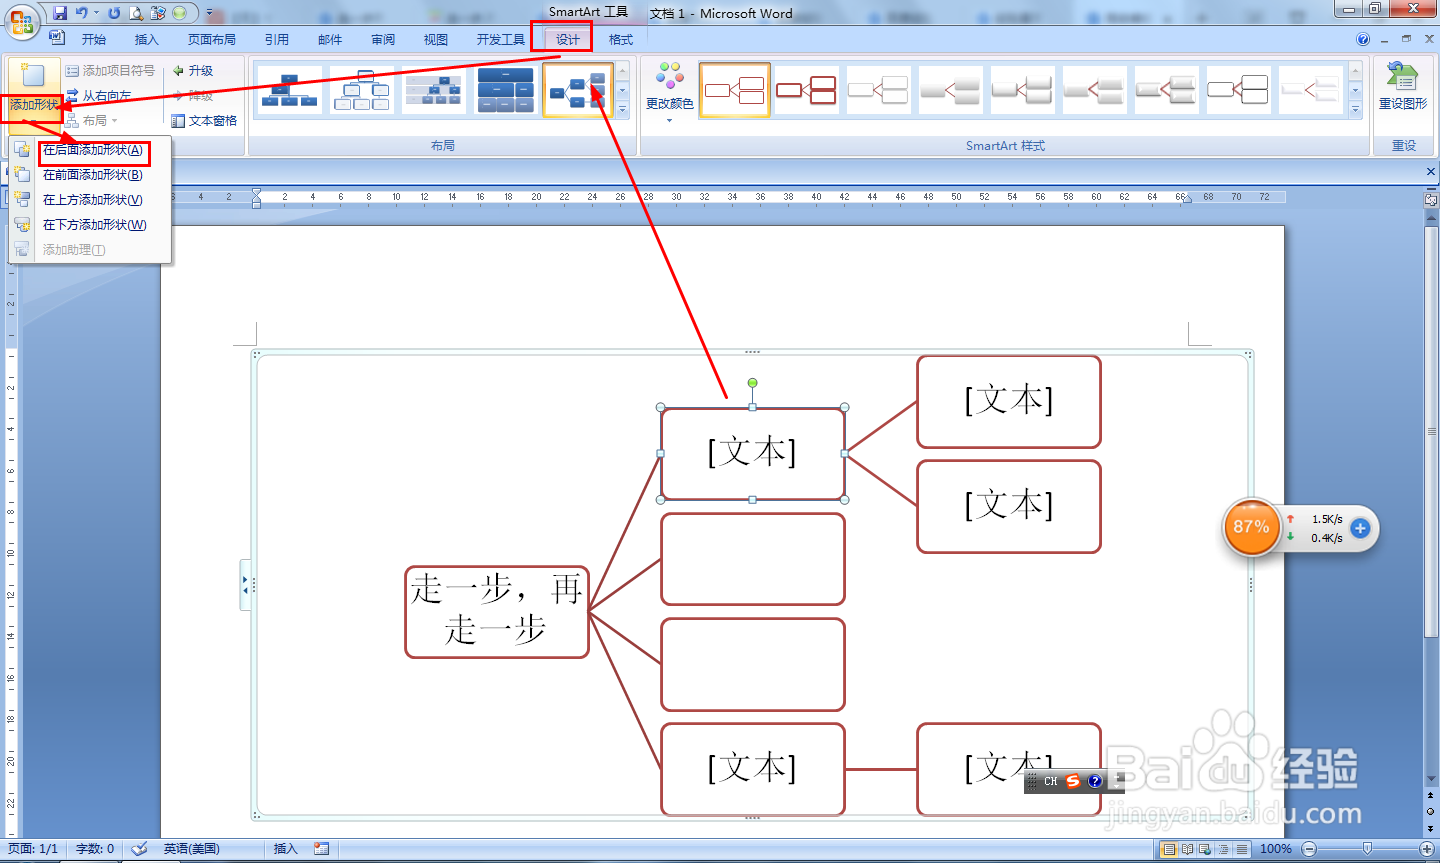Apply the eighth dark-outline SmartArt style
1440x863 pixels.
(1238, 90)
